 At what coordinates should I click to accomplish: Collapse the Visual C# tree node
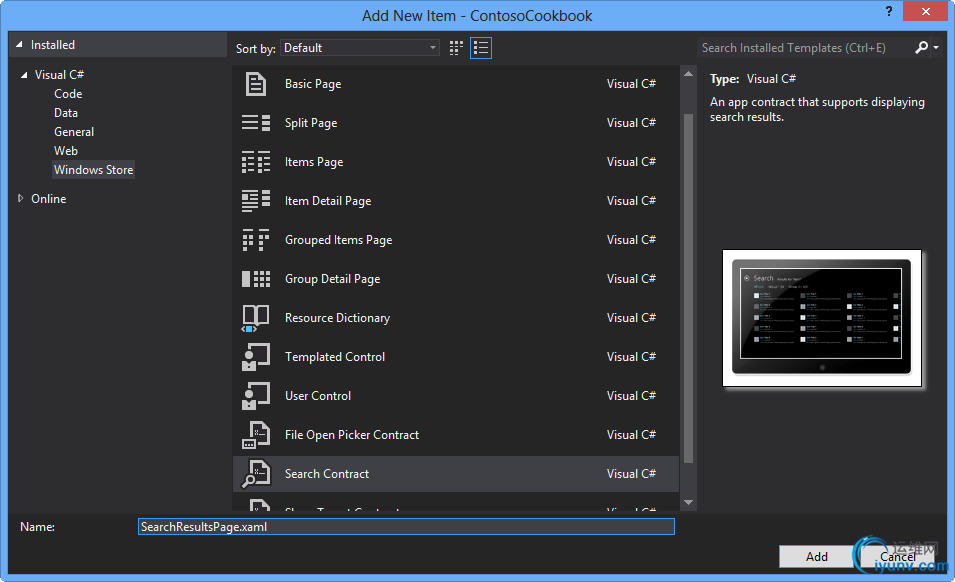pos(24,75)
